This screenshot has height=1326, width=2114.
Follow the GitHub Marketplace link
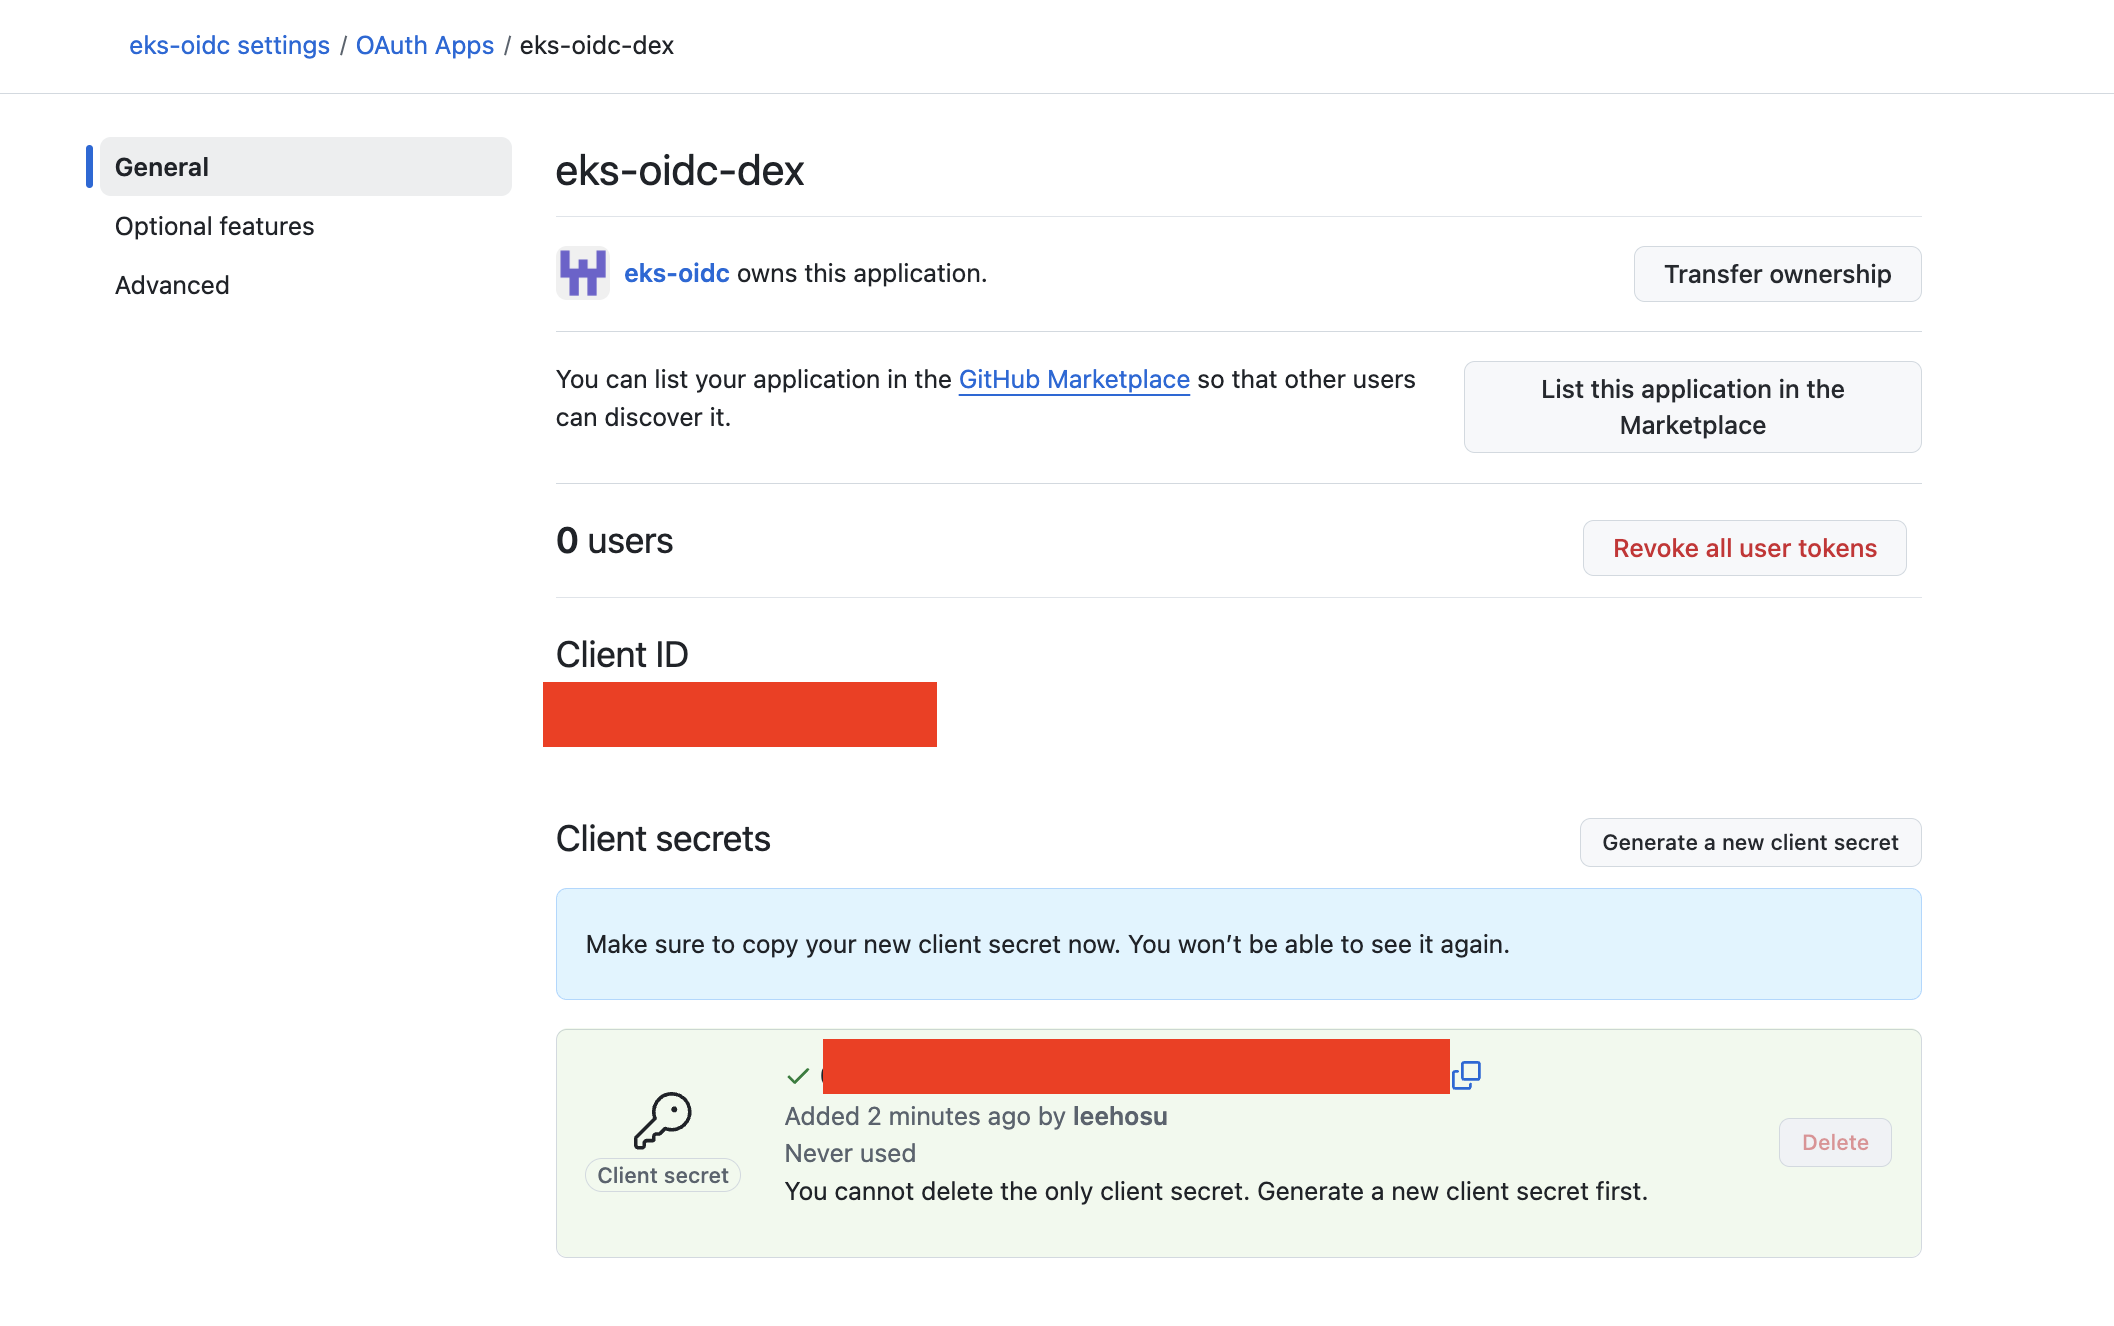(1074, 379)
